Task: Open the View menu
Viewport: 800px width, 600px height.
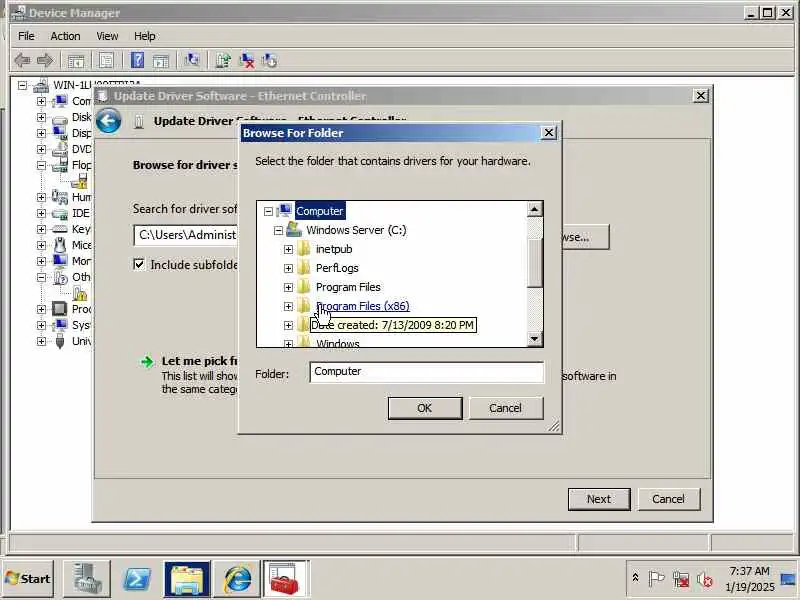Action: [107, 36]
